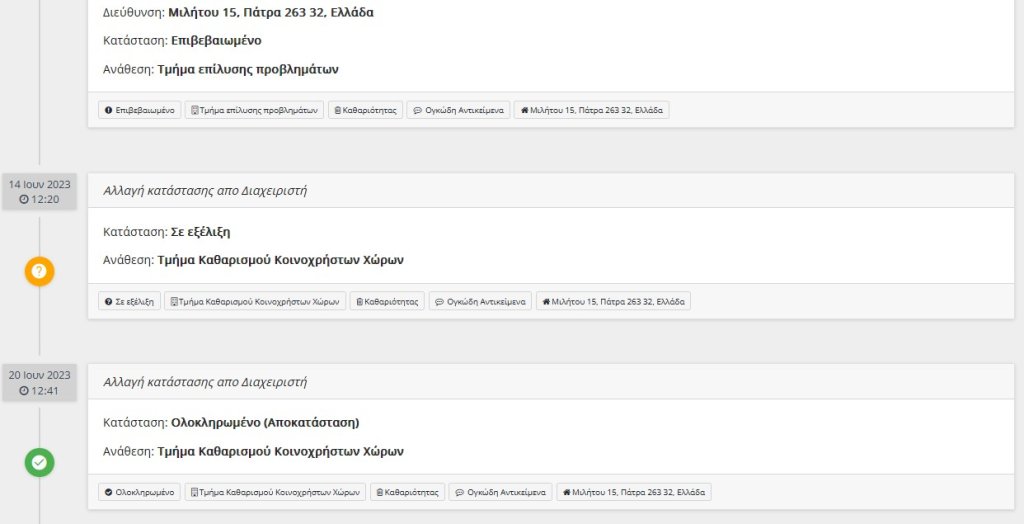Viewport: 1024px width, 524px height.
Task: Open address tag 'Μιλήτου 15' in first card
Action: [x=592, y=110]
